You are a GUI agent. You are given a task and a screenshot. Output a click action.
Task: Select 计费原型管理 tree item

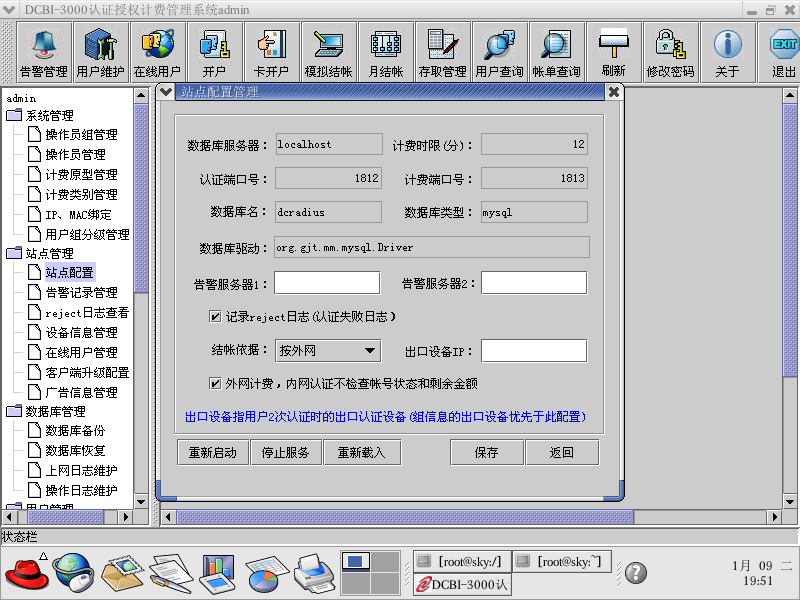pos(82,174)
